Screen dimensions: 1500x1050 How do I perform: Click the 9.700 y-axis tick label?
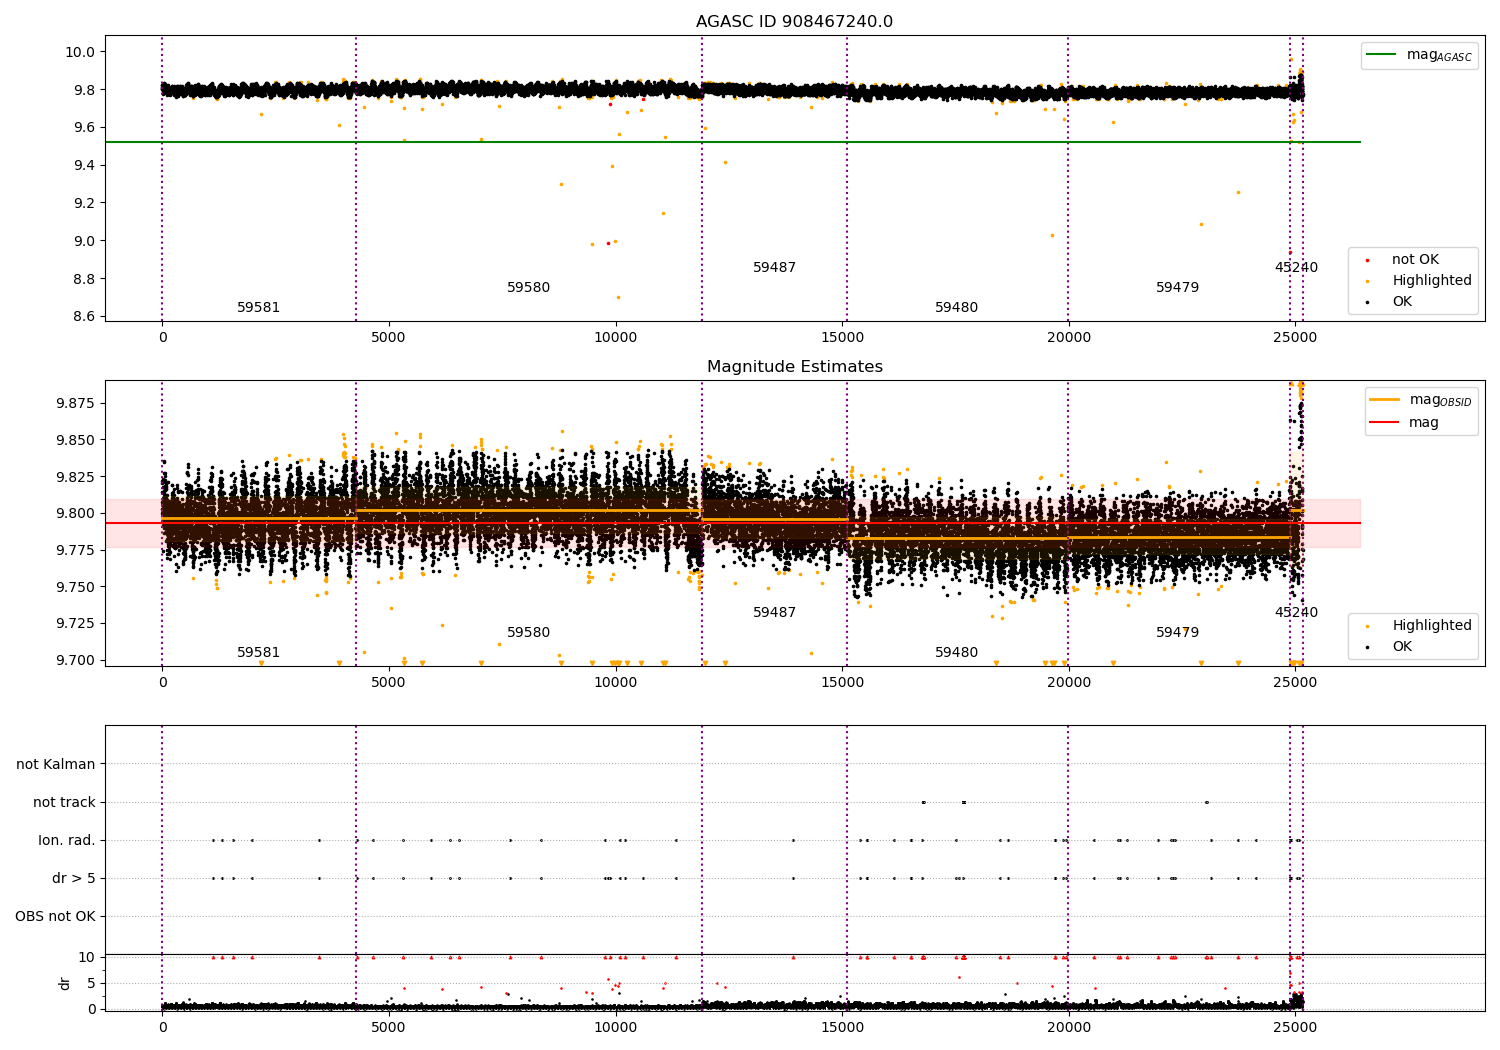pos(76,661)
